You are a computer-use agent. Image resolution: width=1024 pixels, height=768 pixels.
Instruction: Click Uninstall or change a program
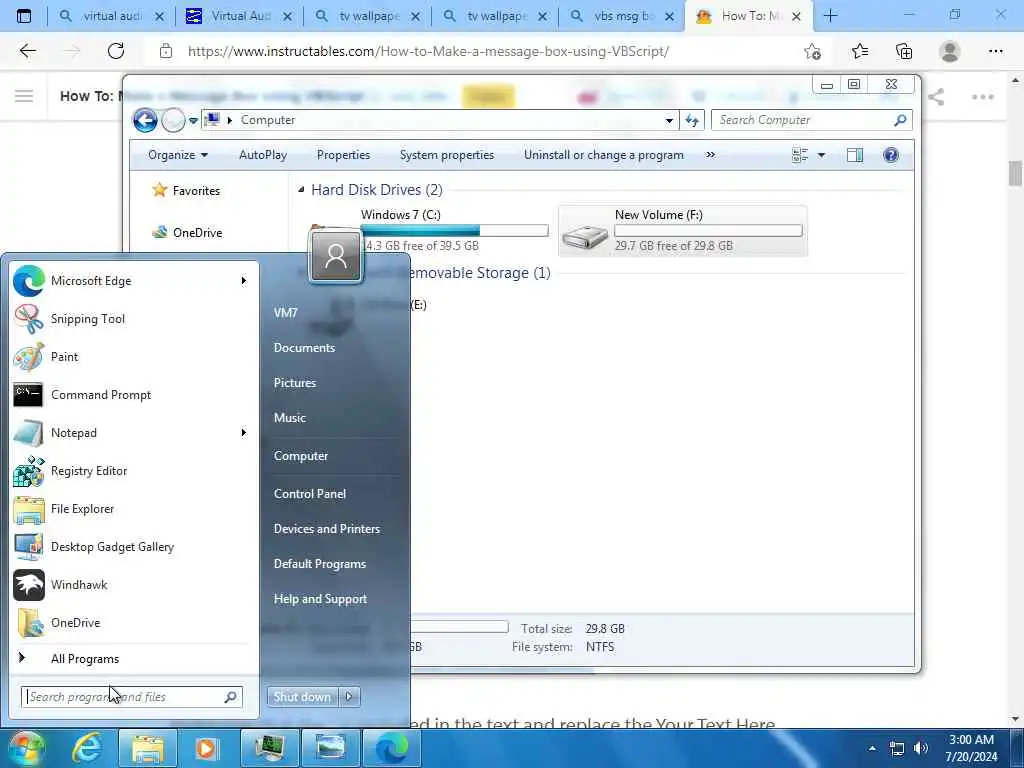[x=604, y=155]
